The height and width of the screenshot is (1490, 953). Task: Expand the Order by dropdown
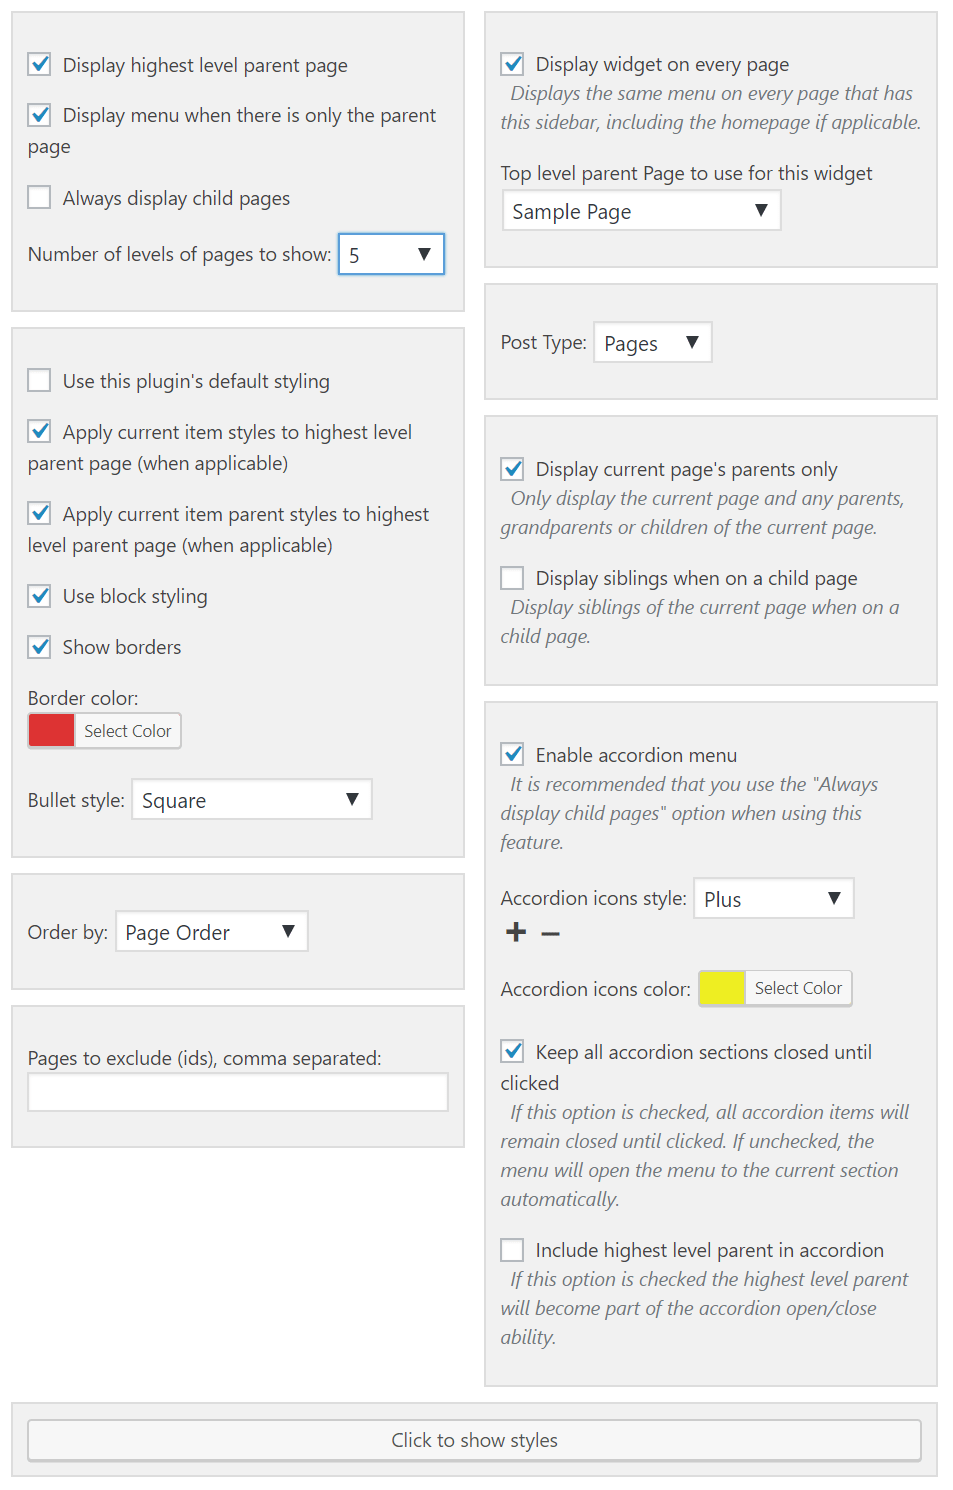pyautogui.click(x=211, y=931)
